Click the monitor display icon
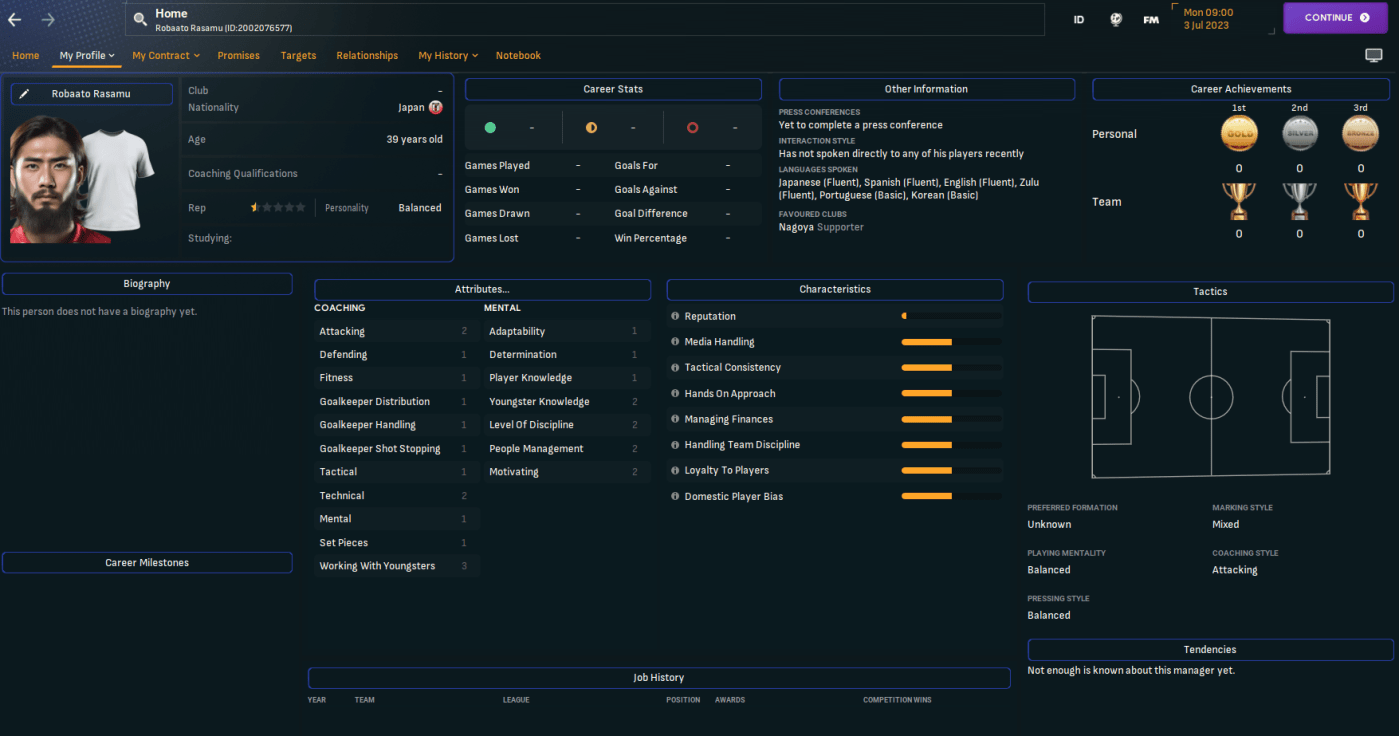This screenshot has height=736, width=1399. coord(1373,56)
